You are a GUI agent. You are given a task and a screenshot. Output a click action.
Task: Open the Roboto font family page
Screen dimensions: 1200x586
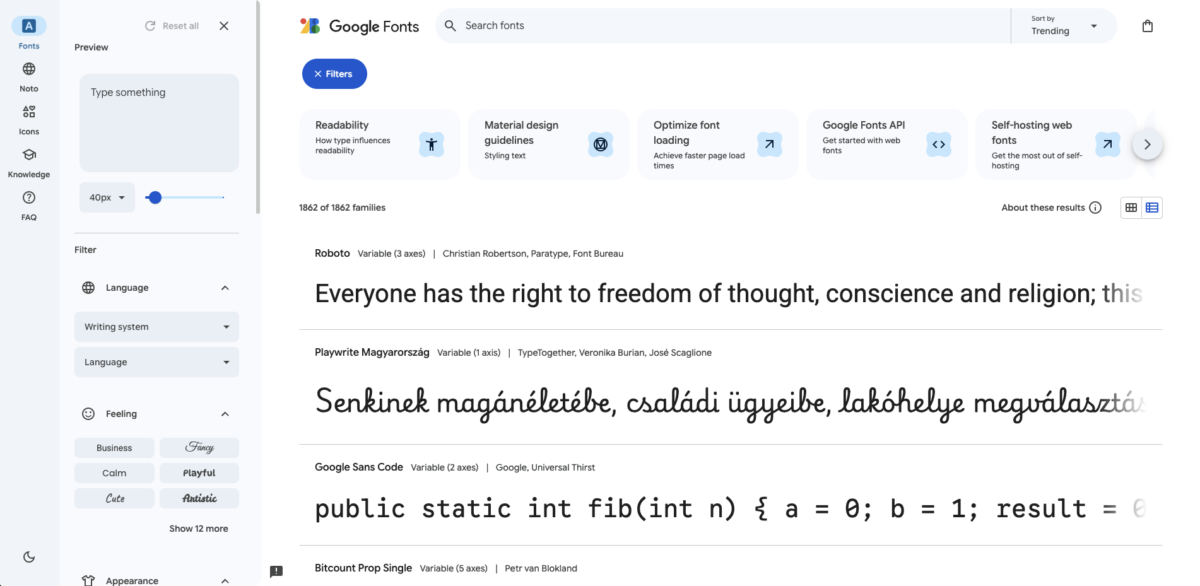point(332,252)
